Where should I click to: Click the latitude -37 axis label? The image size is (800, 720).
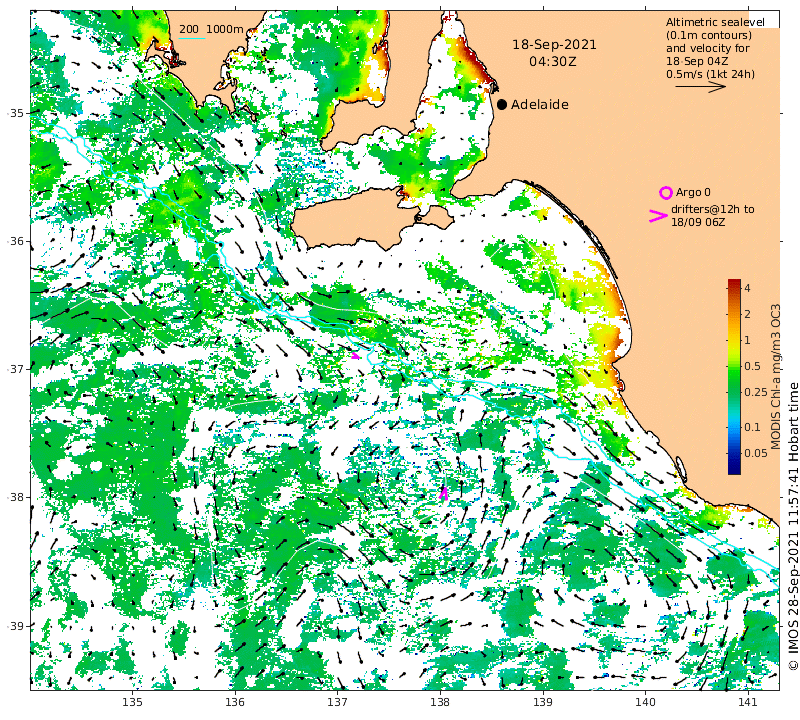point(15,368)
